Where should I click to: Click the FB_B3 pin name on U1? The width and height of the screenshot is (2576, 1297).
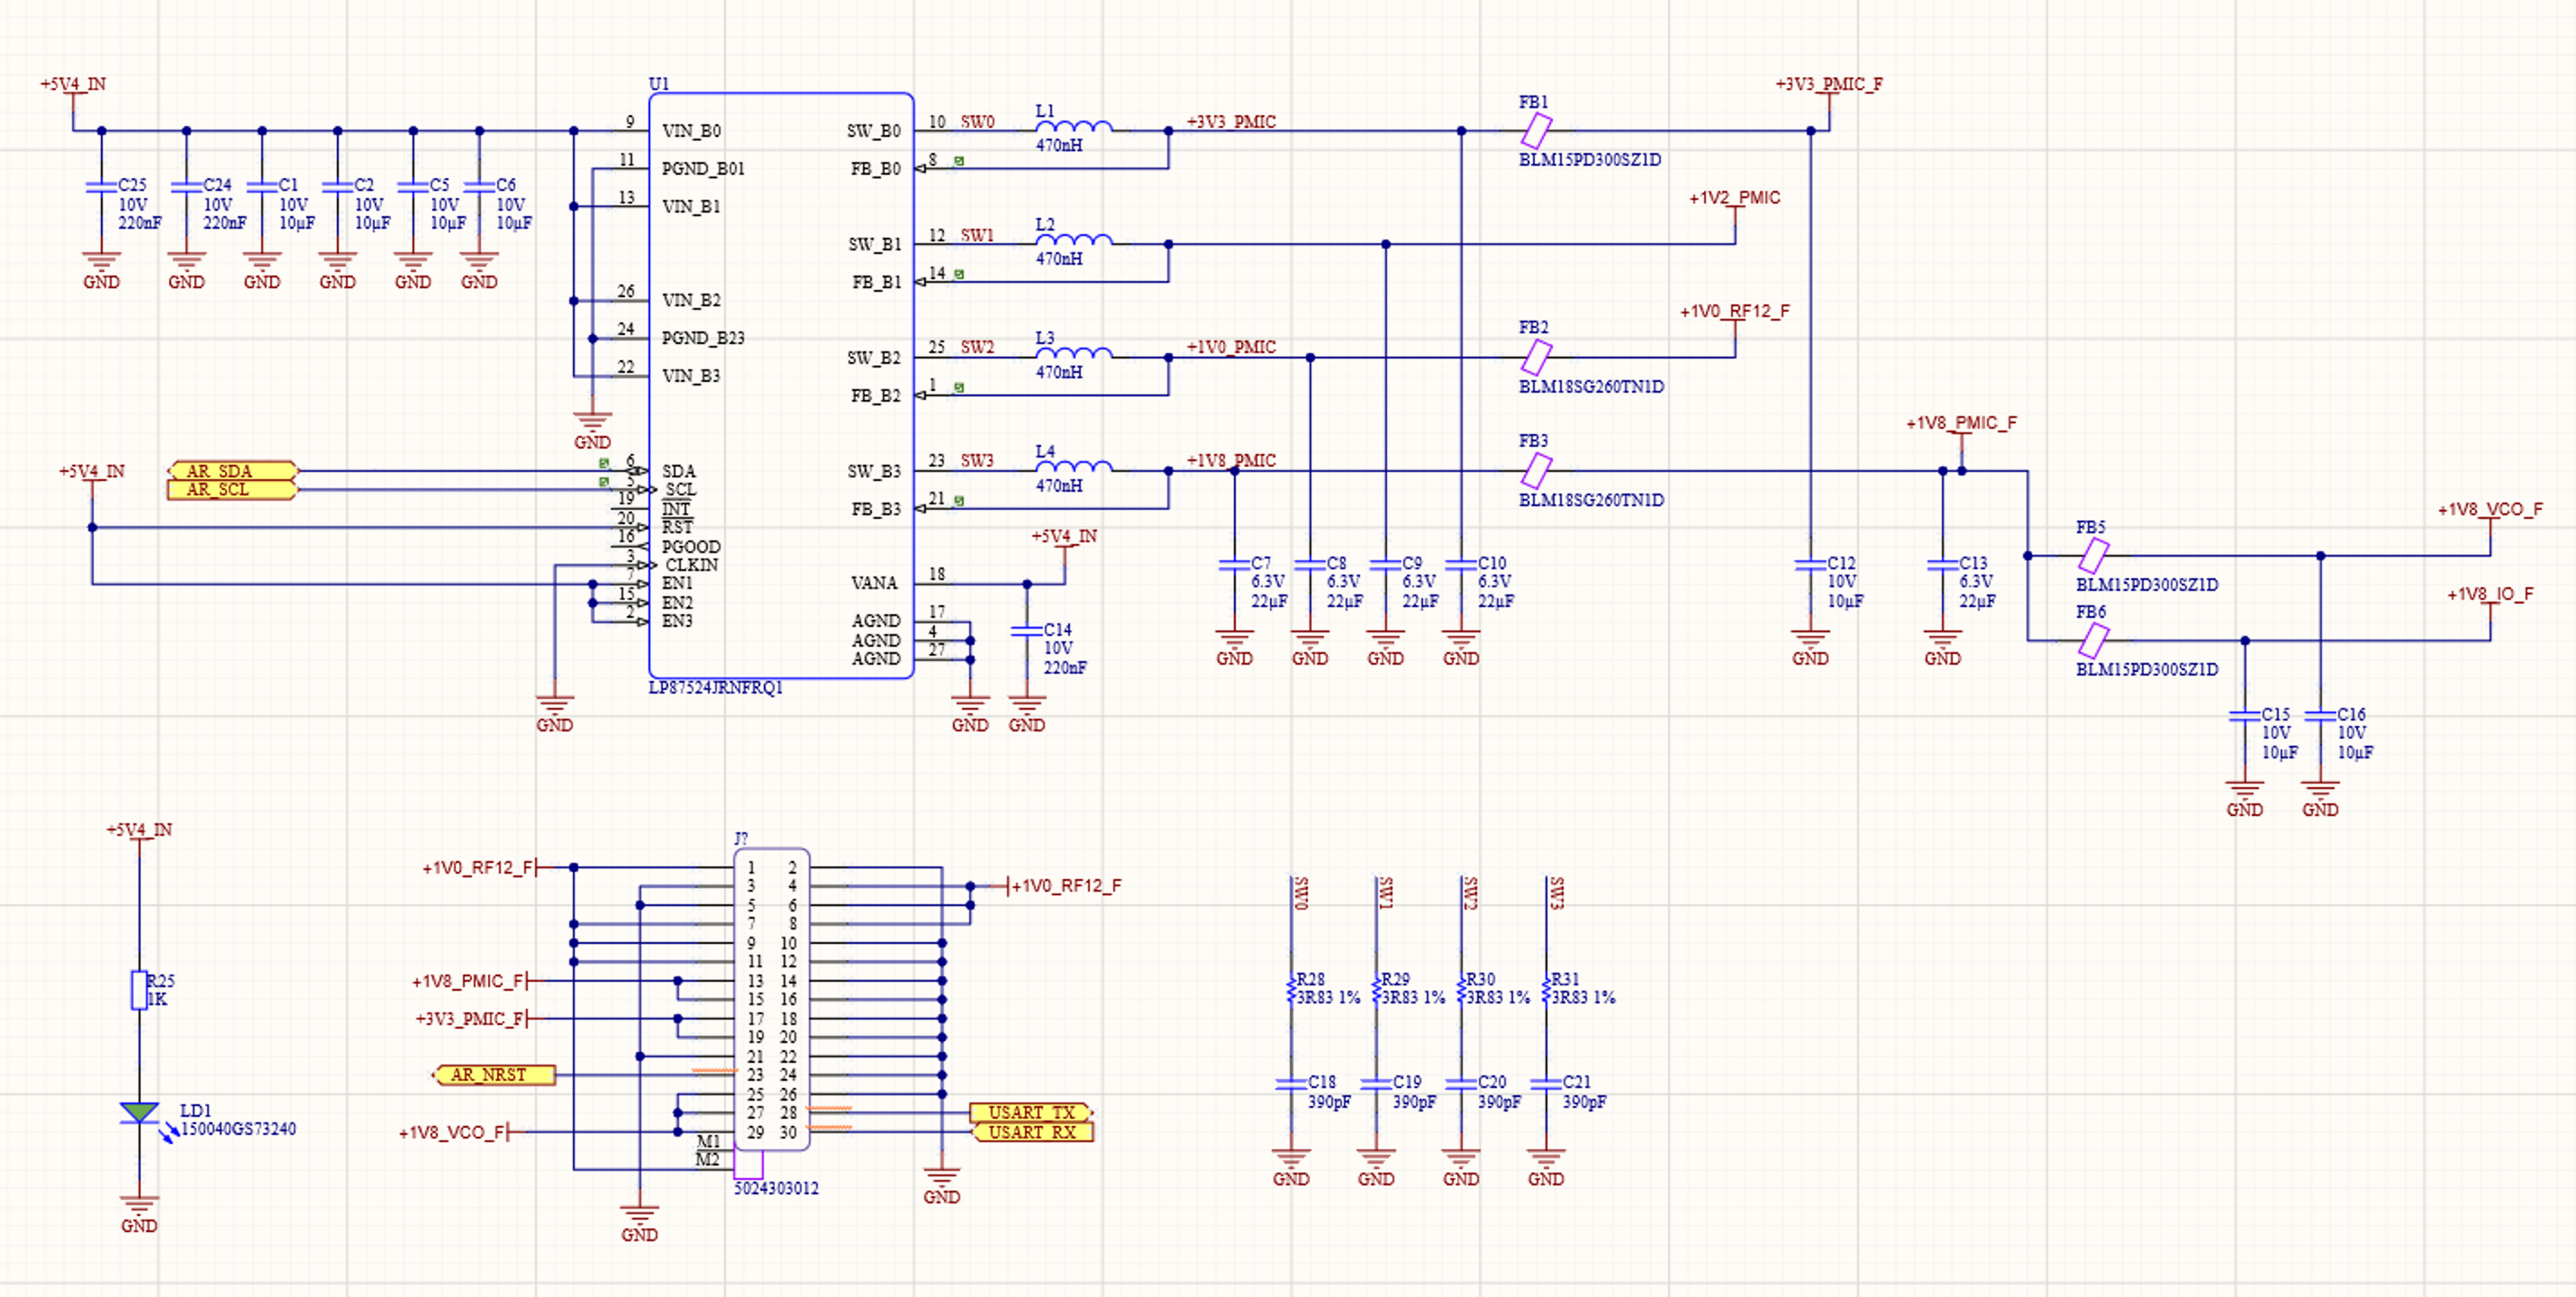[876, 509]
